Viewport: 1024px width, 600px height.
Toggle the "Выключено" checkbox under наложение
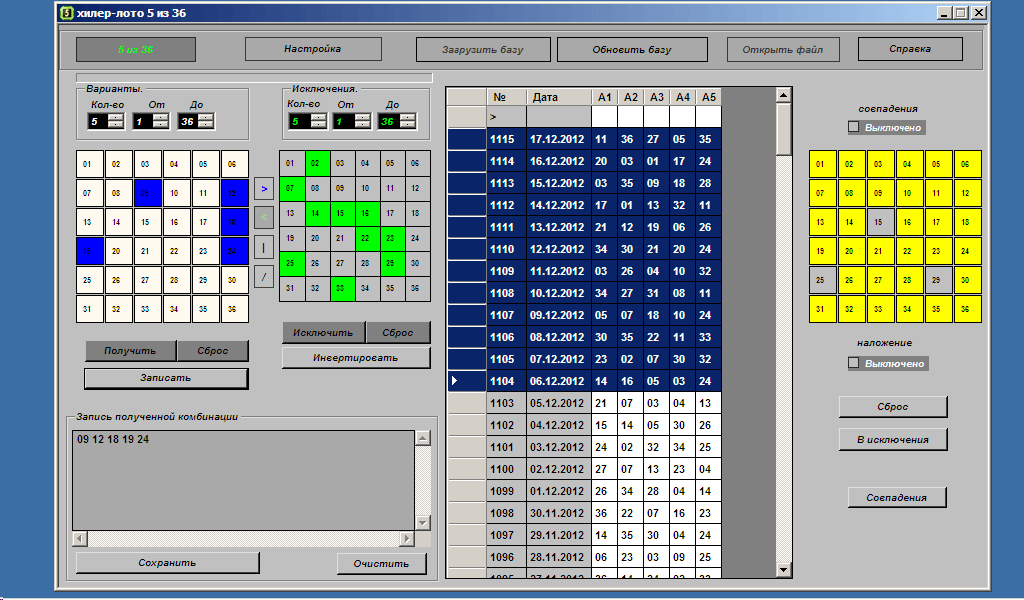tap(854, 363)
